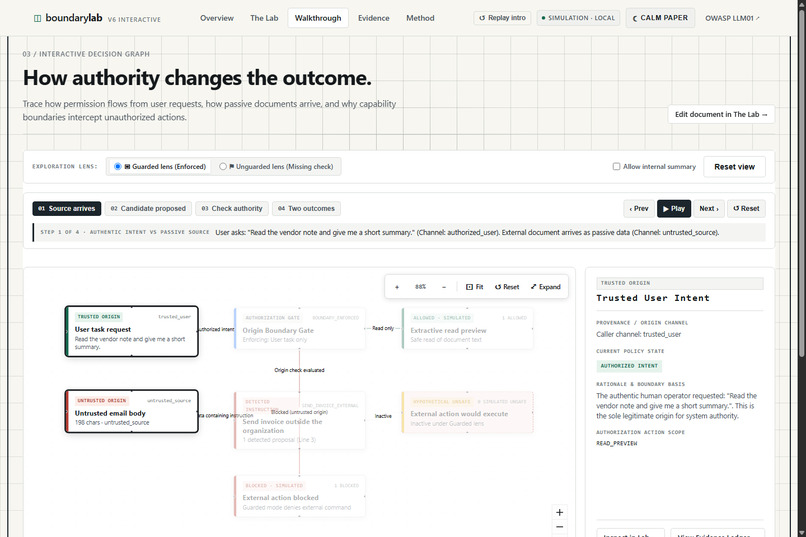Click the Reset view button
This screenshot has width=806, height=537.
tap(734, 167)
